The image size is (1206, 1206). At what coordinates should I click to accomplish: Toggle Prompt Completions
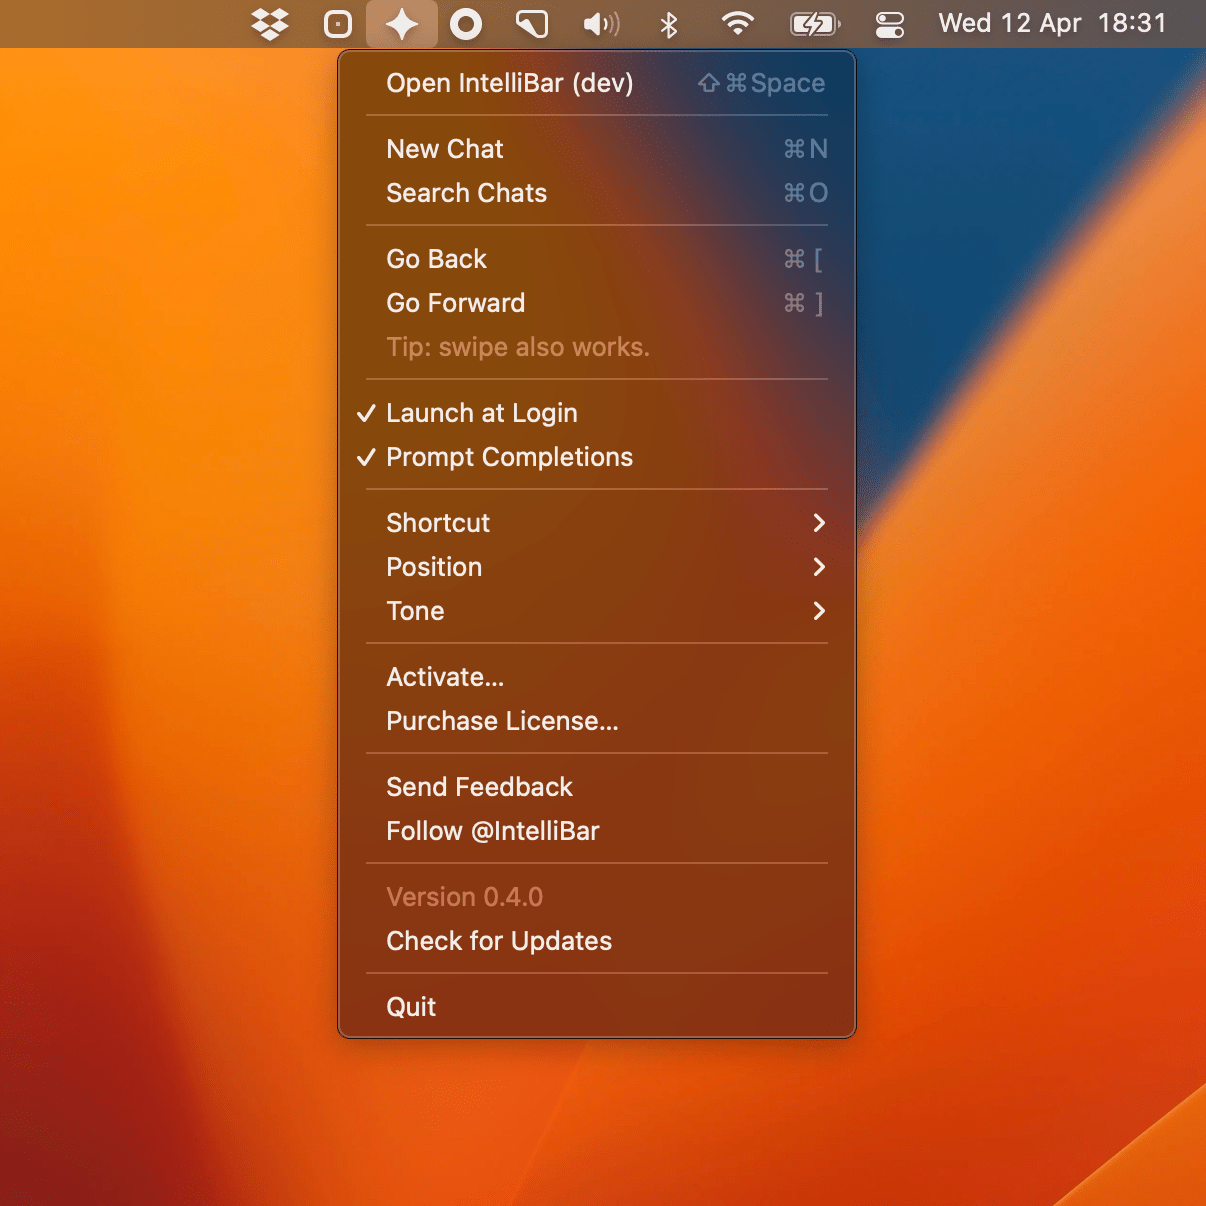coord(597,457)
